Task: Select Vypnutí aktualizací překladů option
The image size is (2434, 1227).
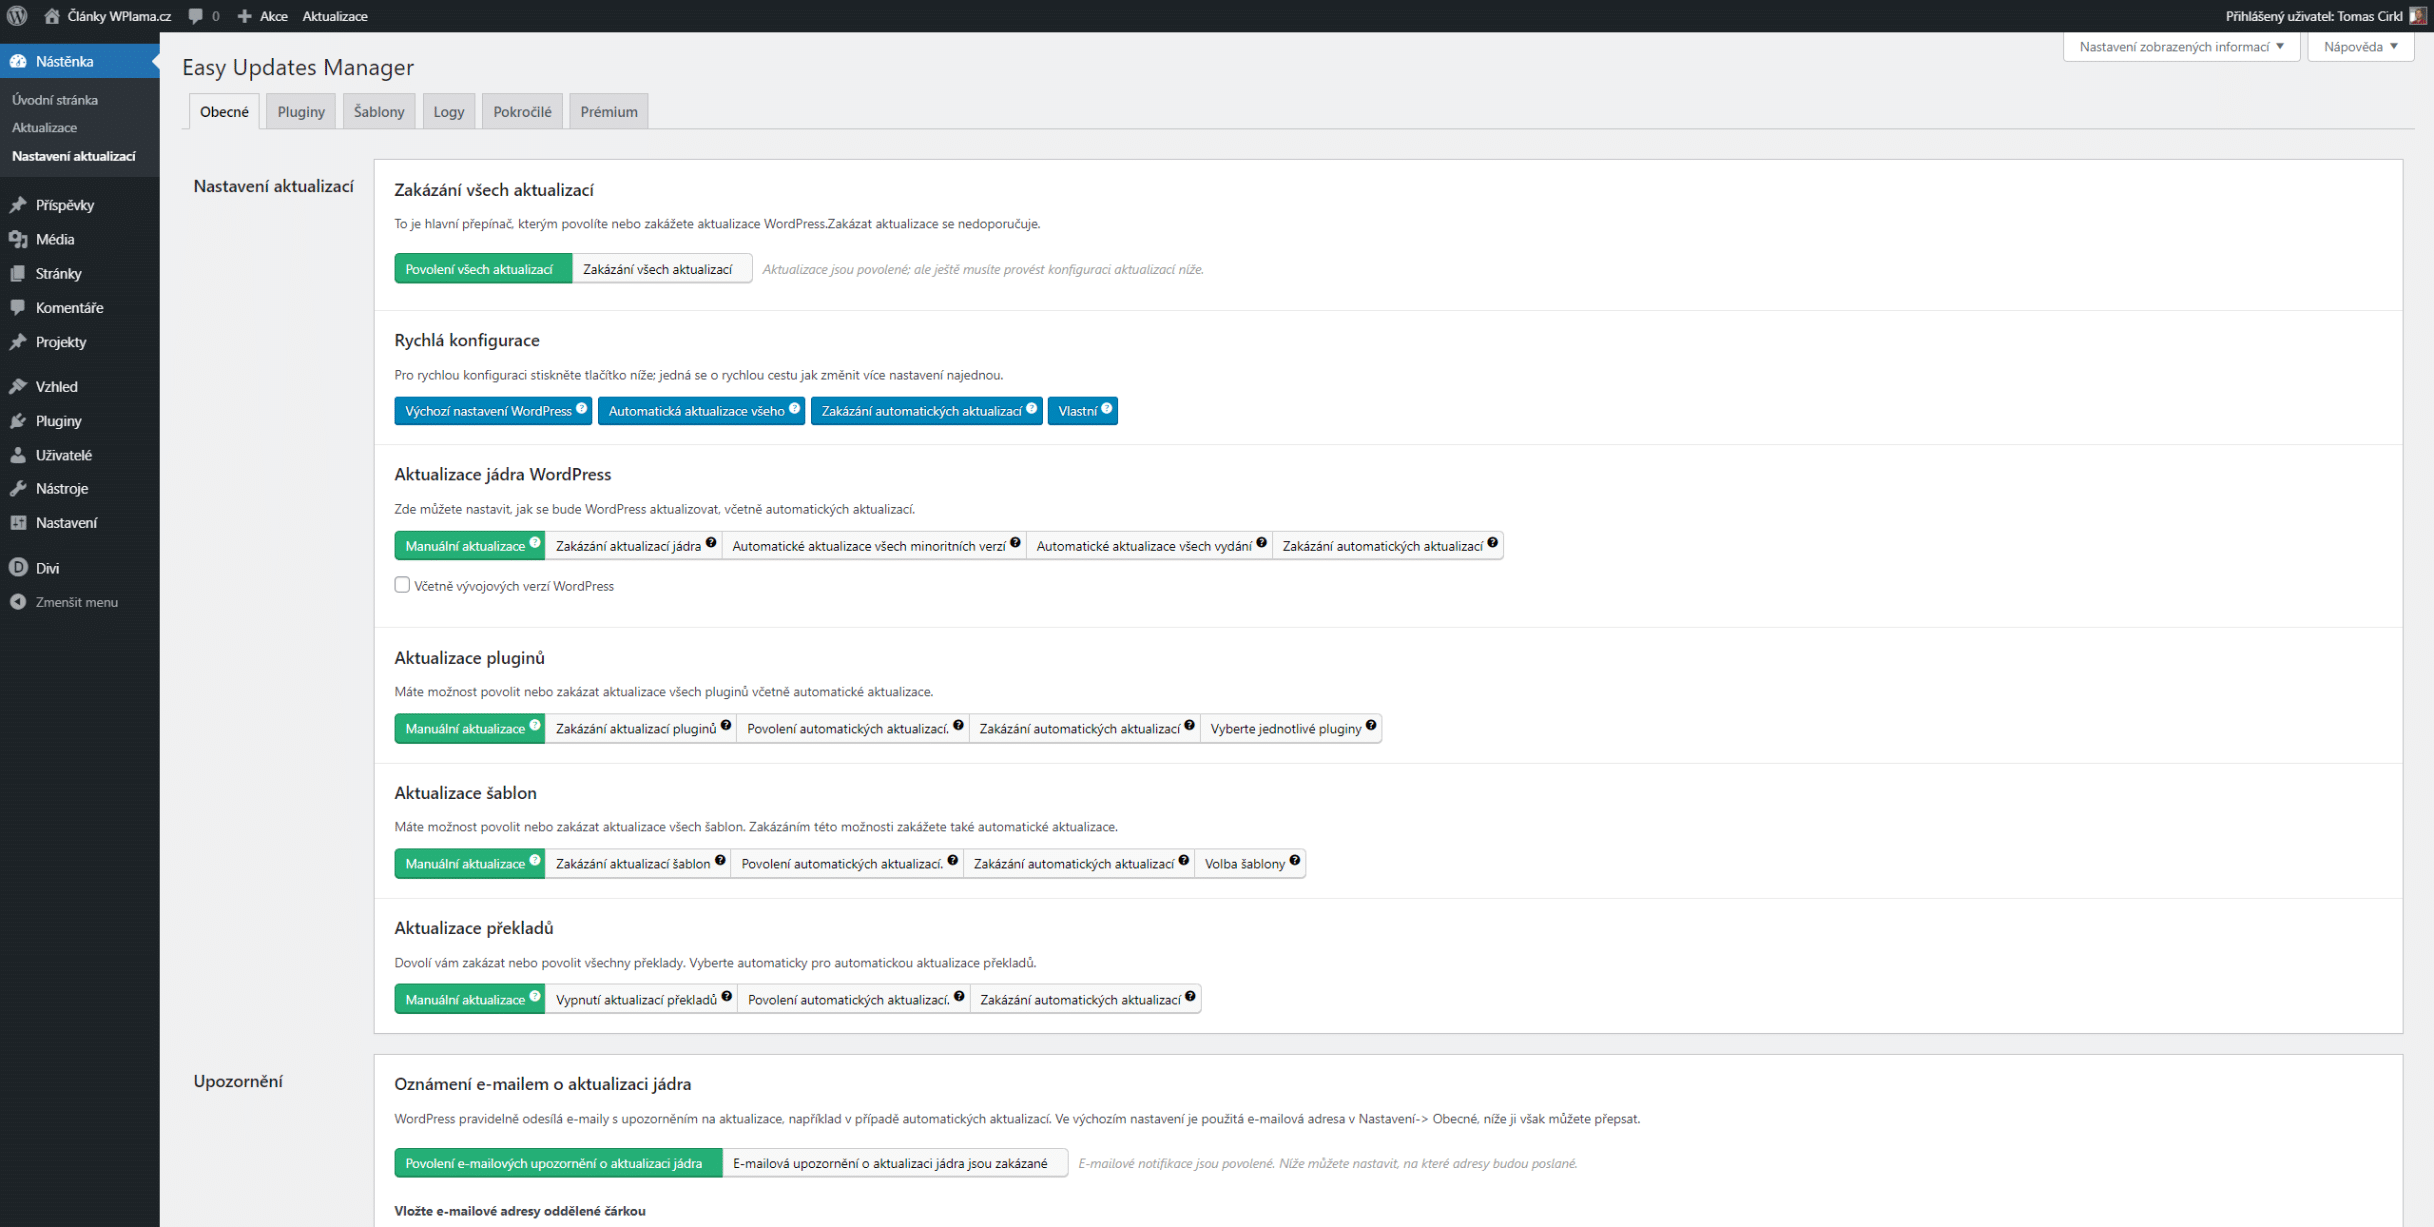Action: [x=641, y=1000]
